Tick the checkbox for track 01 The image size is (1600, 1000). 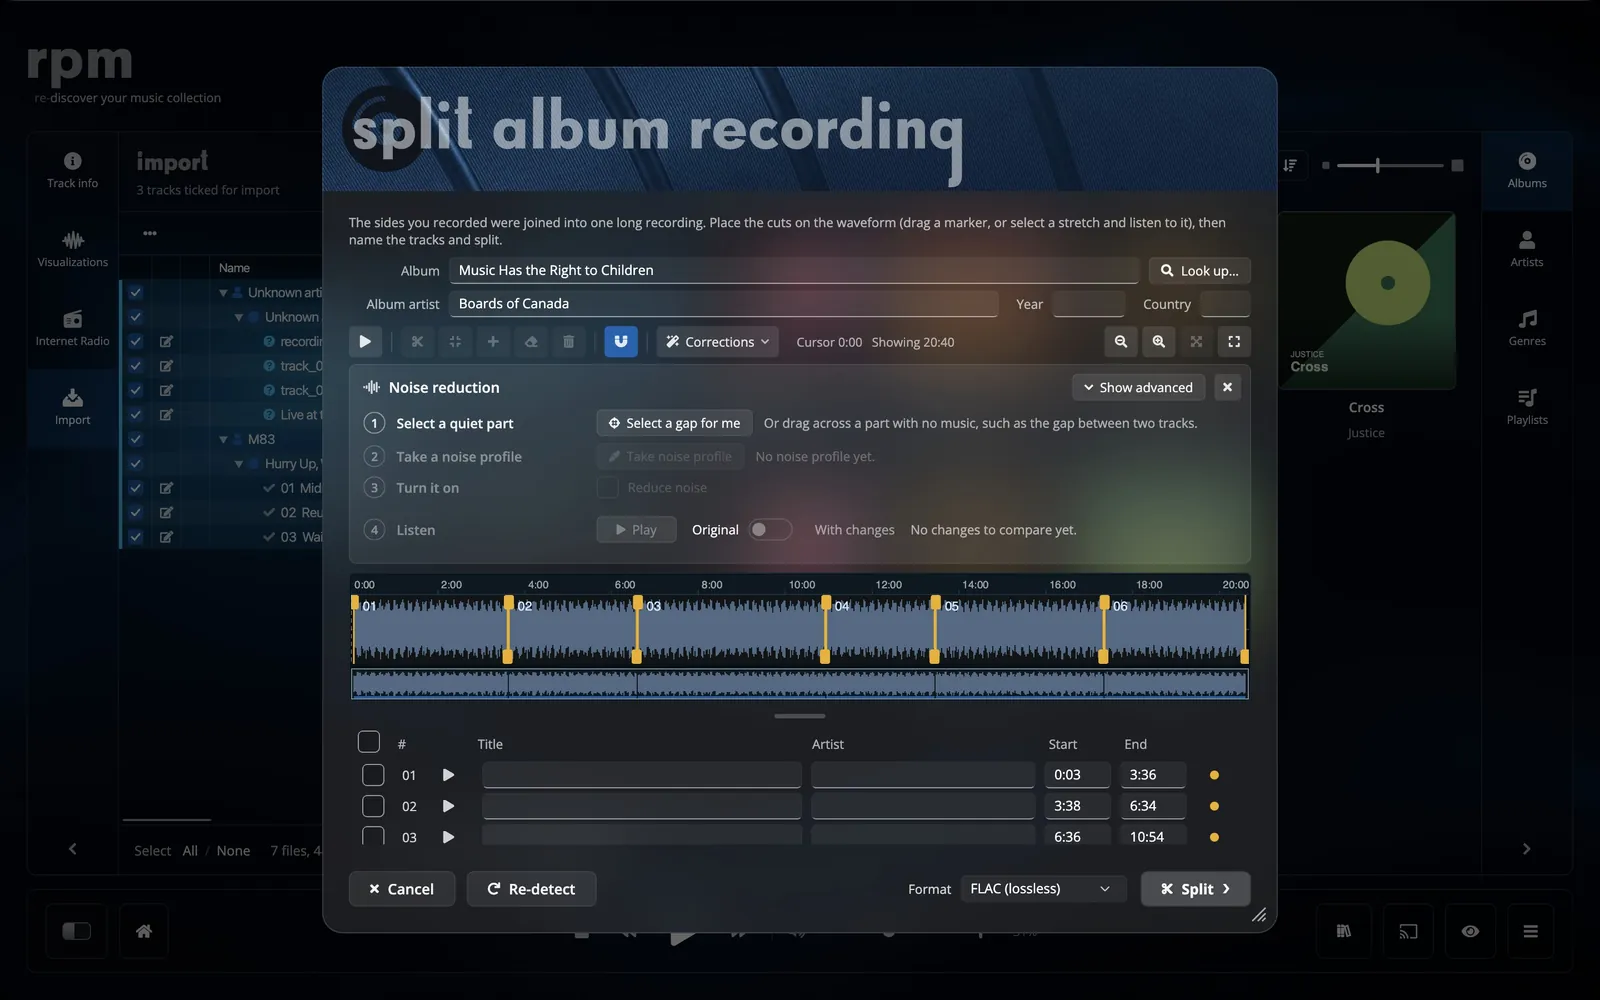pos(373,775)
